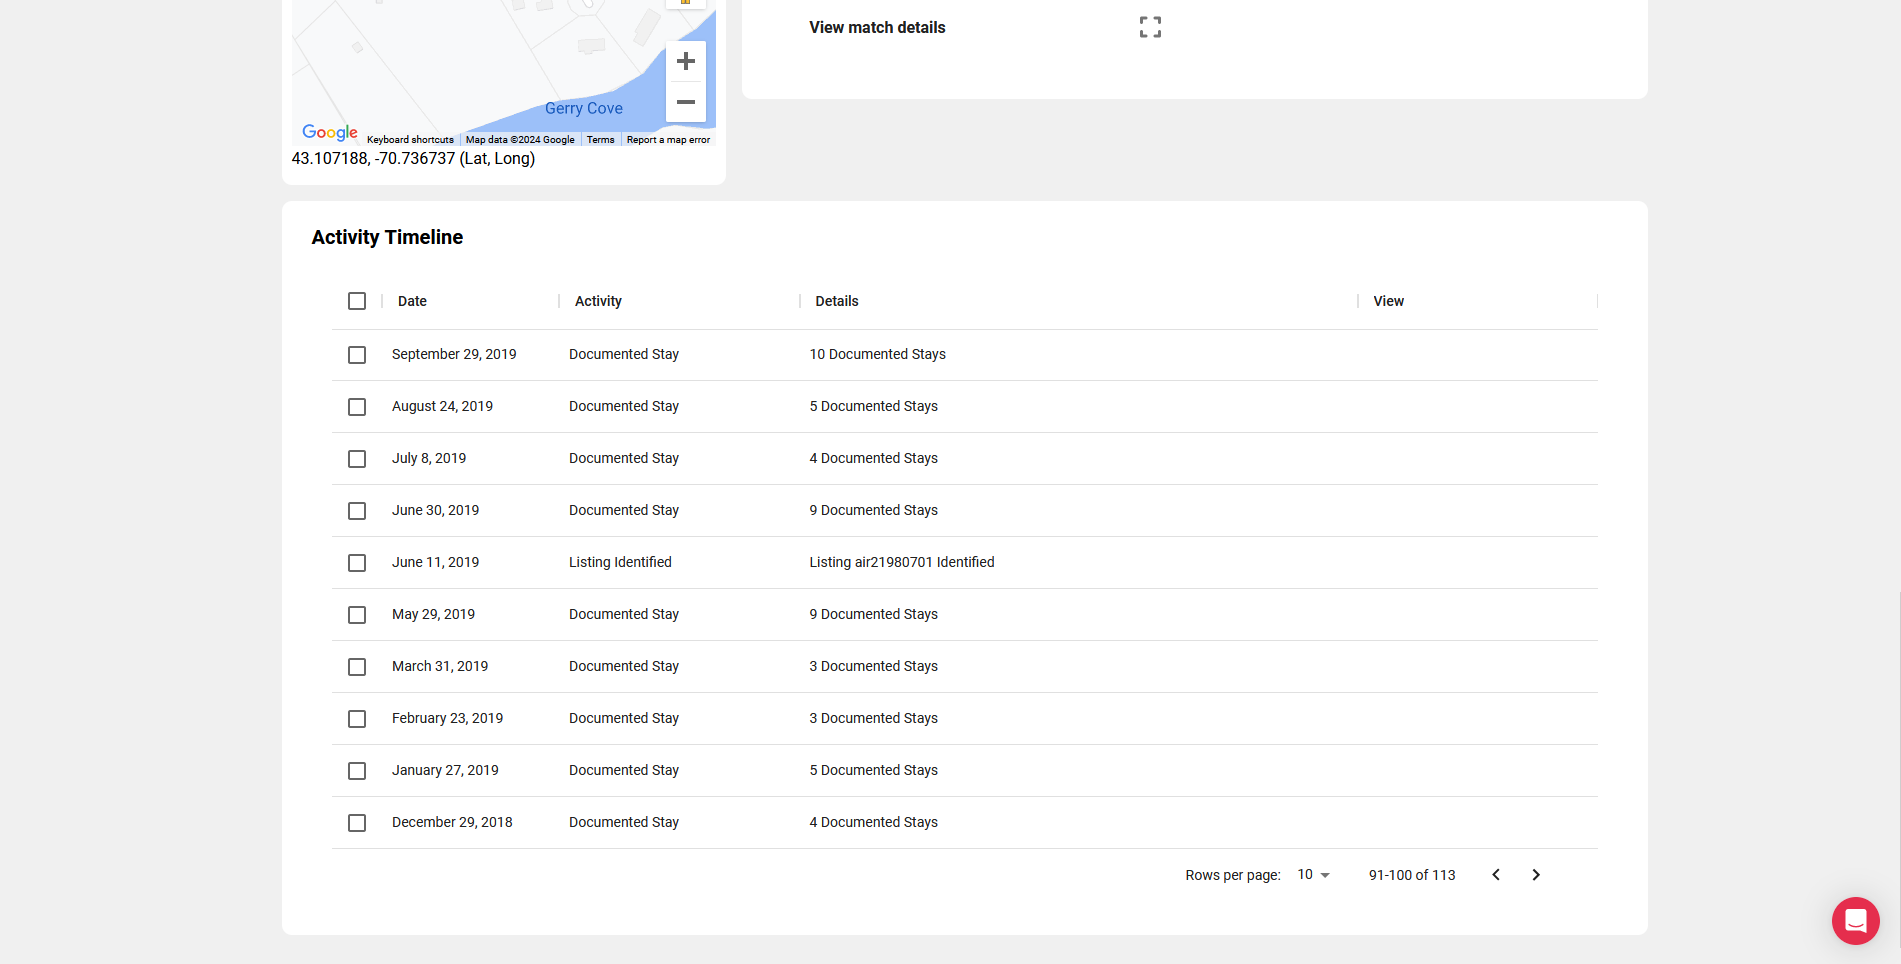Check the September 29, 2019 row
The width and height of the screenshot is (1901, 964).
pos(357,355)
